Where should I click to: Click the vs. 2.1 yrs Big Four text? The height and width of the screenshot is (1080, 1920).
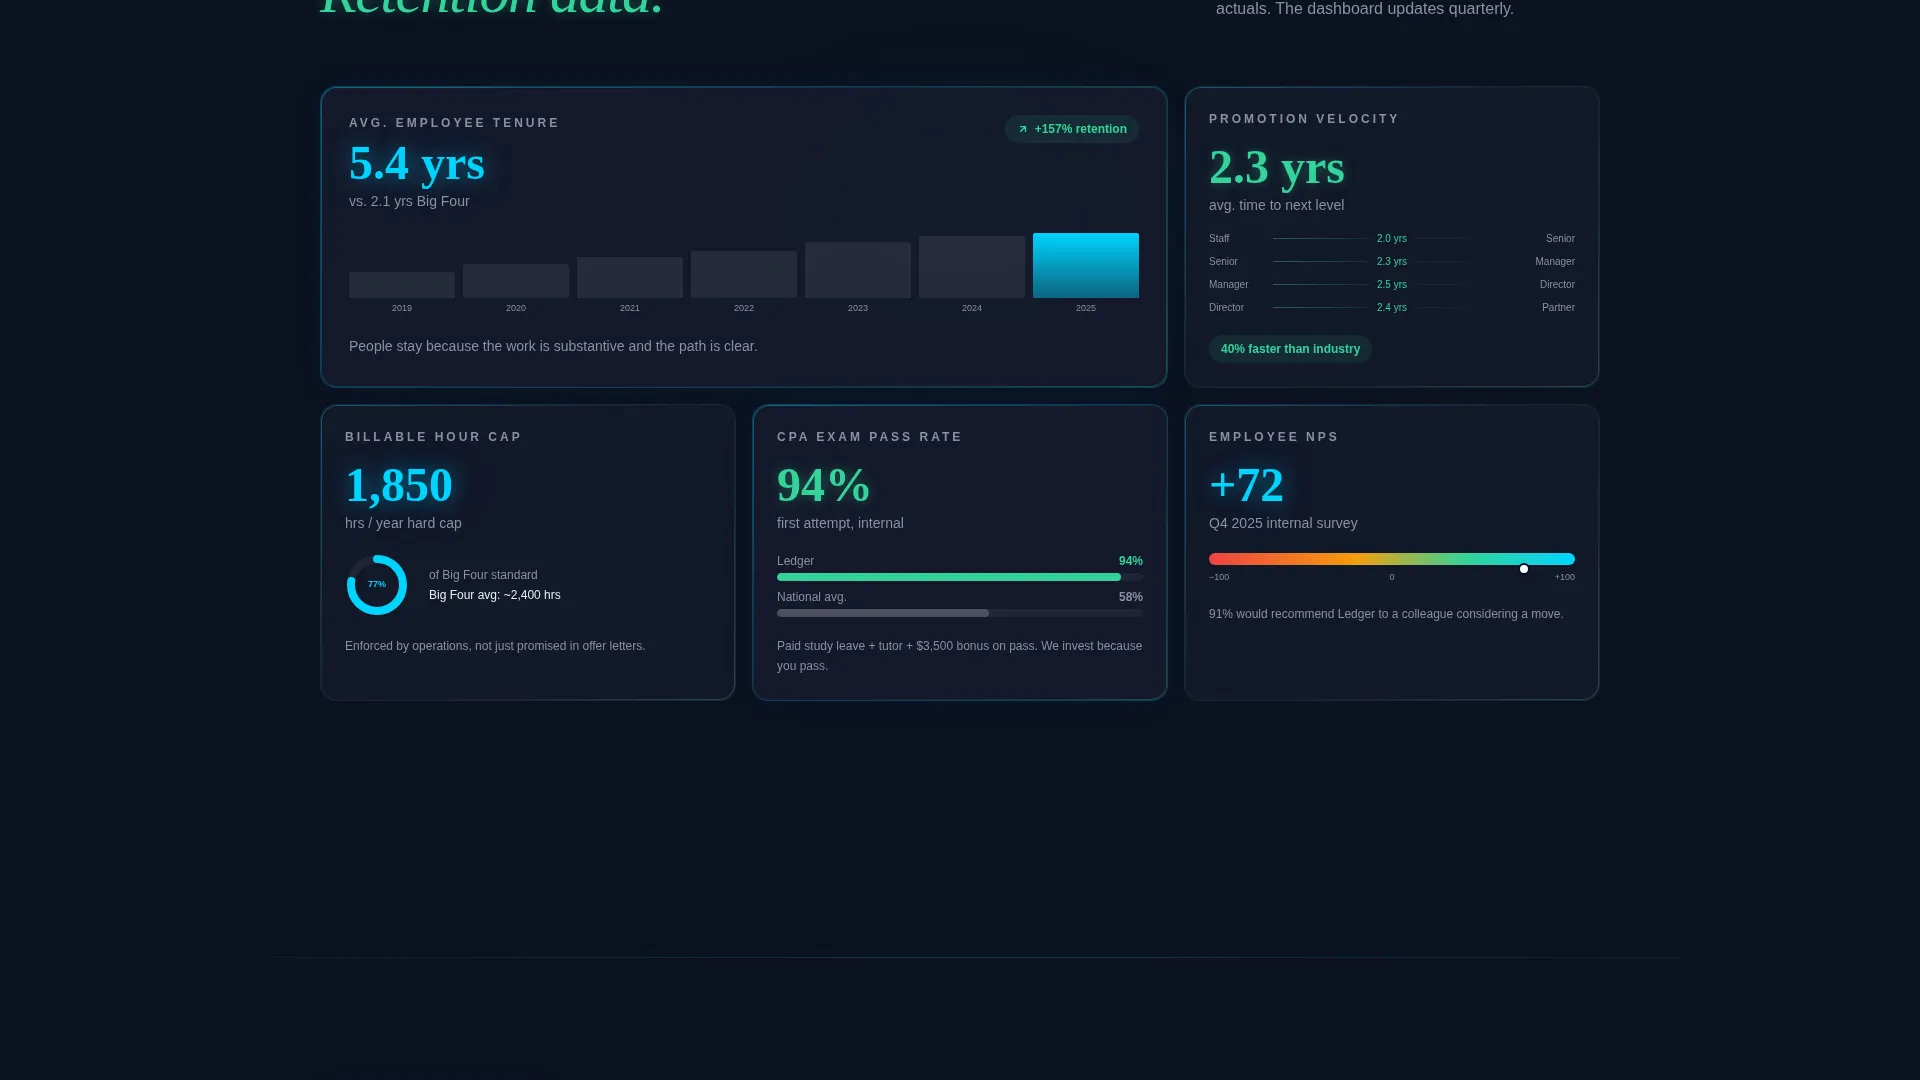pyautogui.click(x=409, y=201)
